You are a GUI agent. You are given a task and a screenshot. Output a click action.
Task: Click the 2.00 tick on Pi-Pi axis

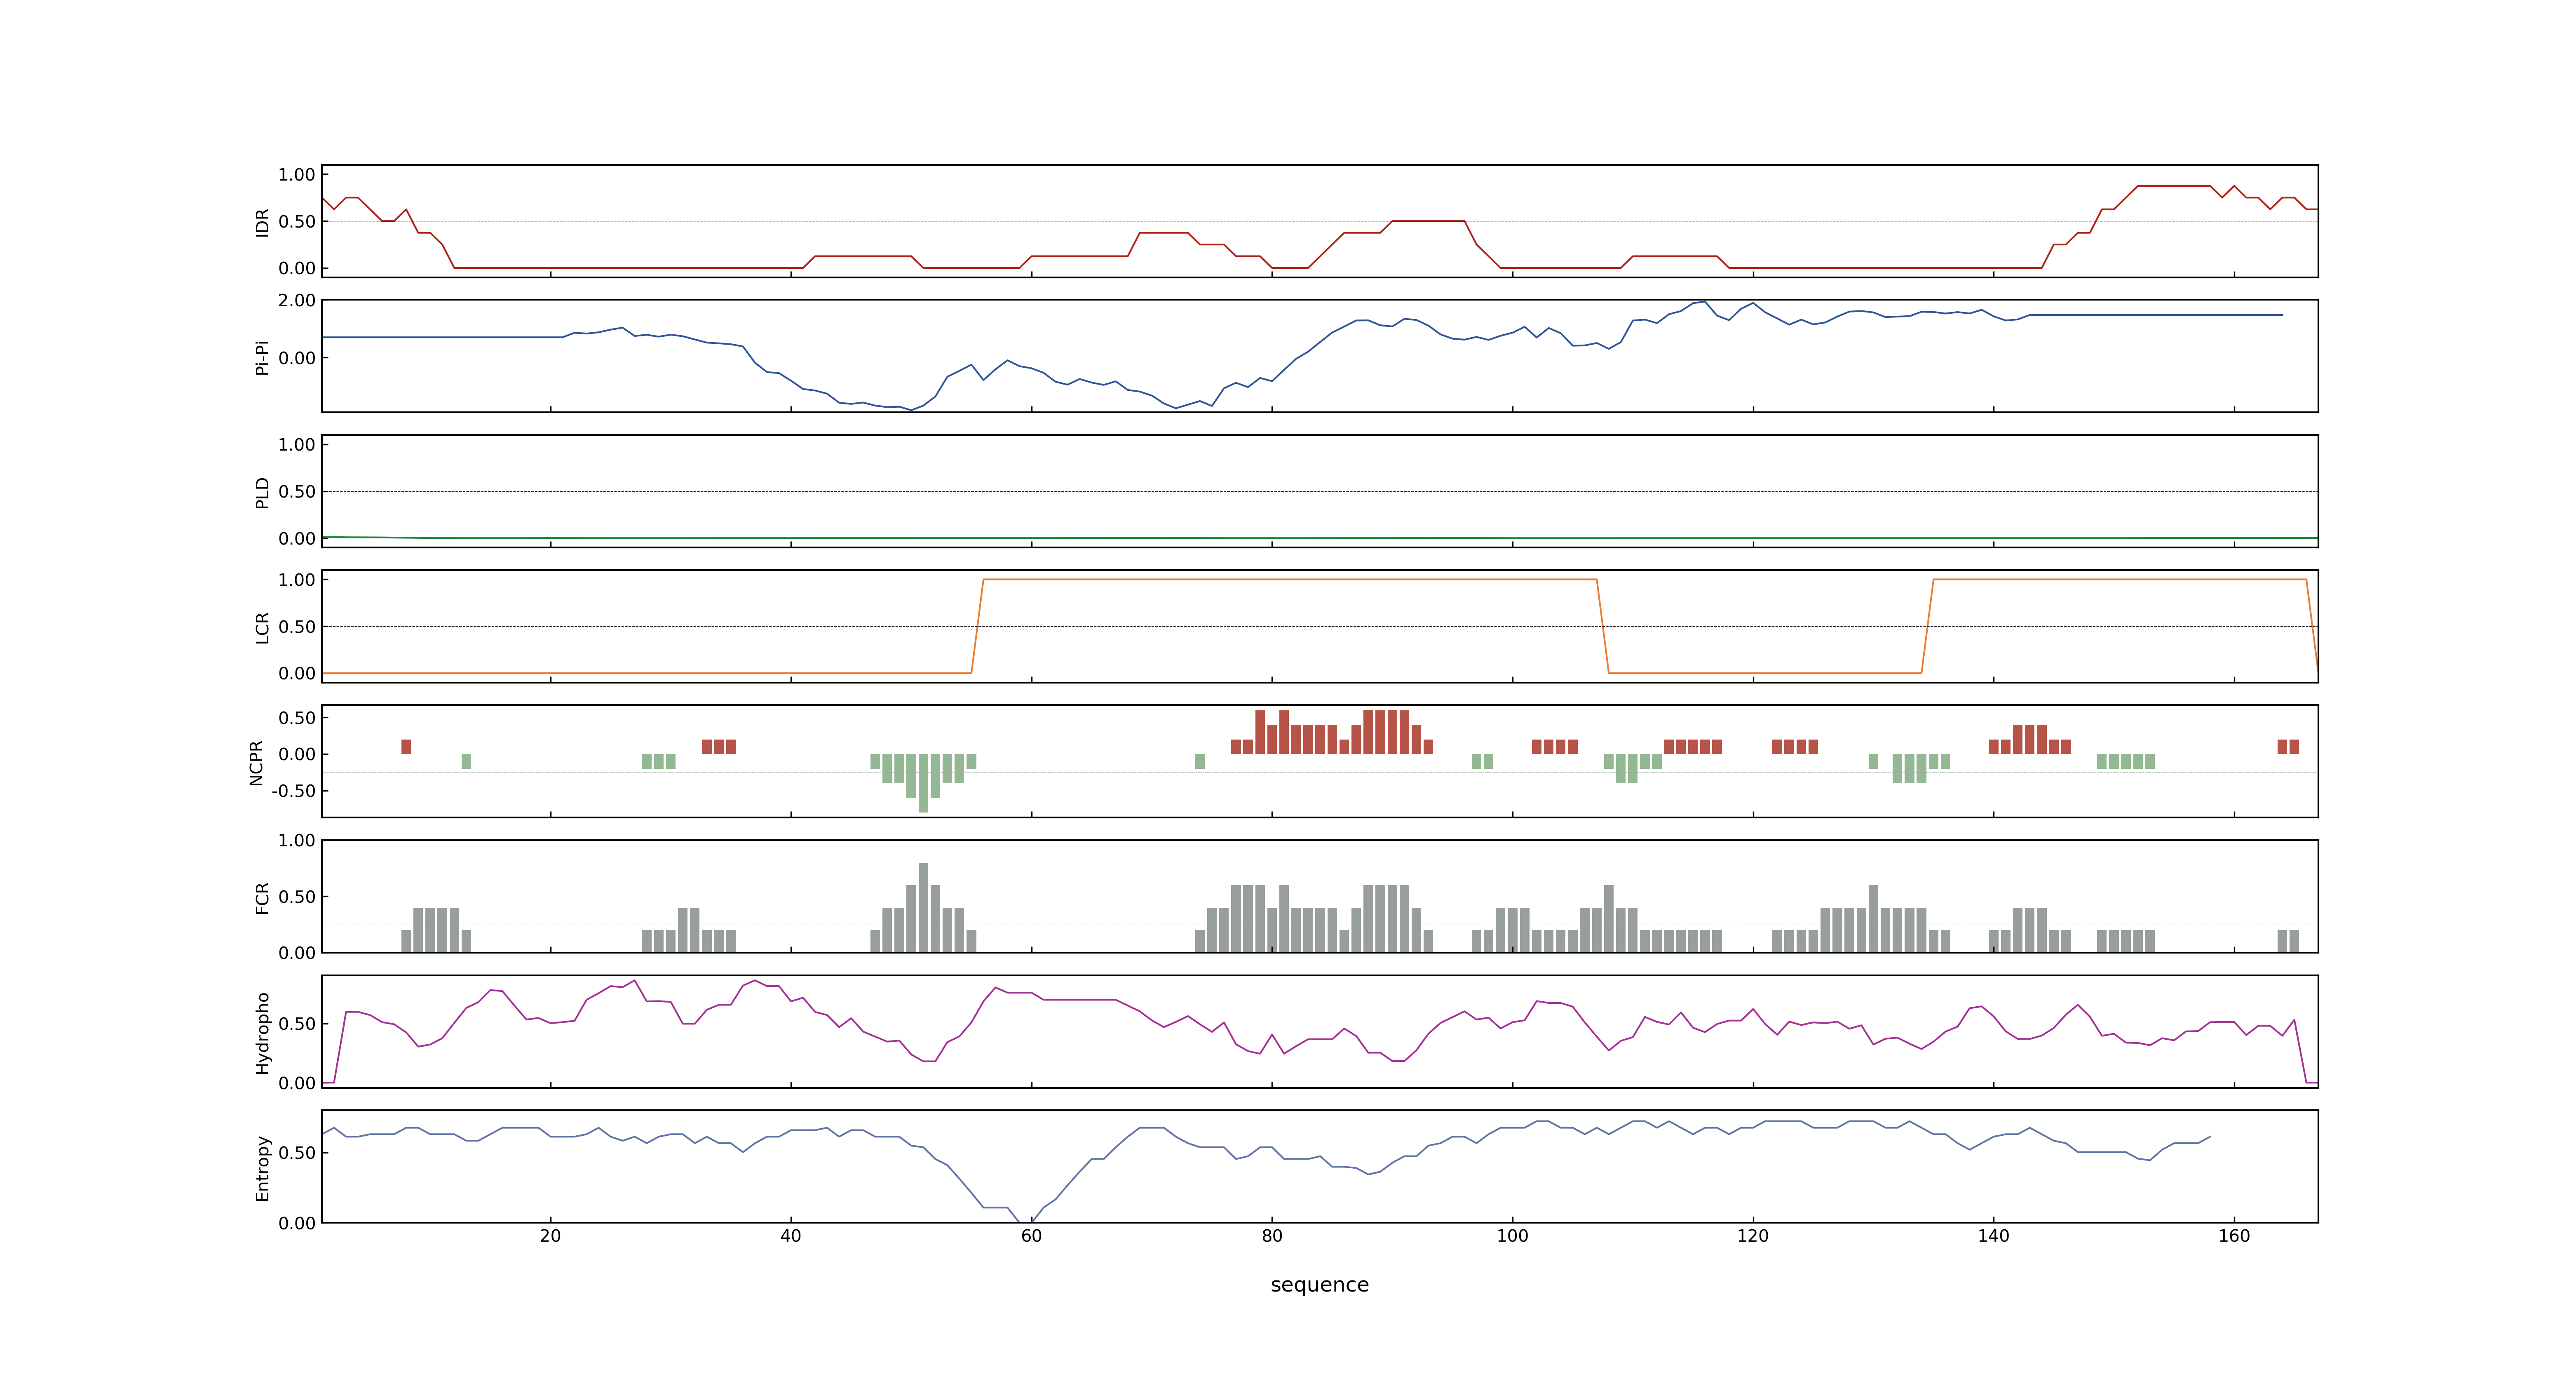coord(297,300)
